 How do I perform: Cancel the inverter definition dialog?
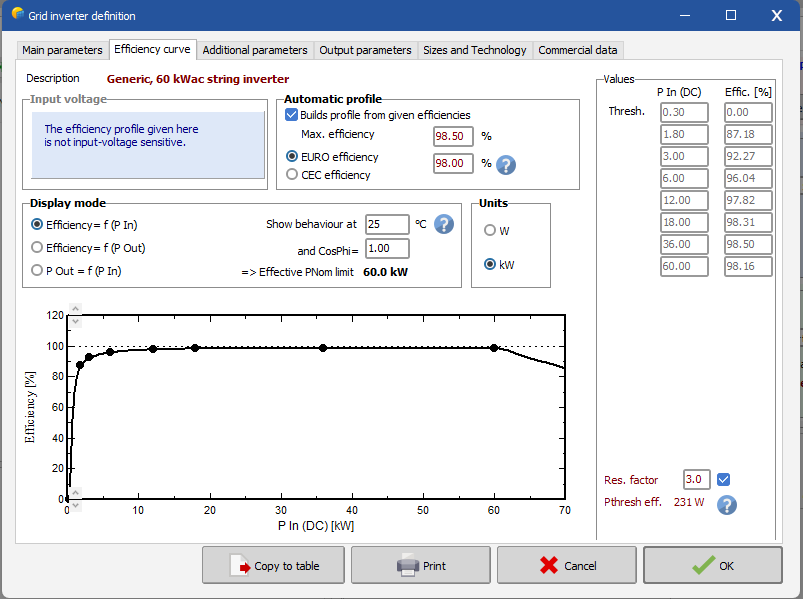click(567, 565)
